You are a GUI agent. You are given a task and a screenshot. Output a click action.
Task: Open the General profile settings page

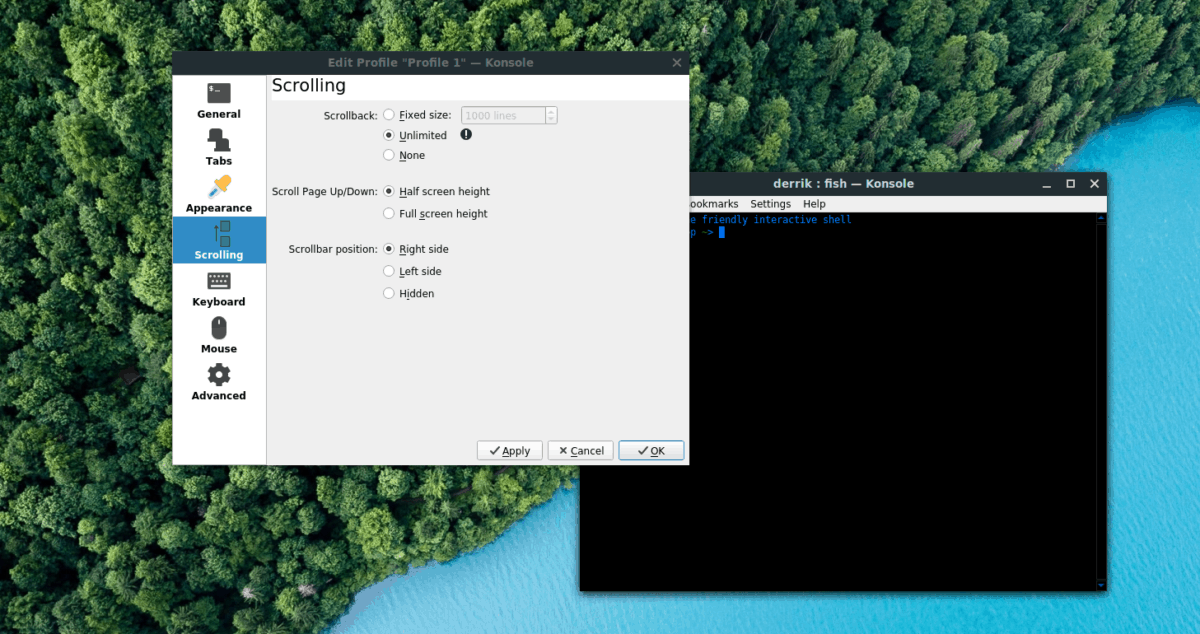click(x=219, y=100)
